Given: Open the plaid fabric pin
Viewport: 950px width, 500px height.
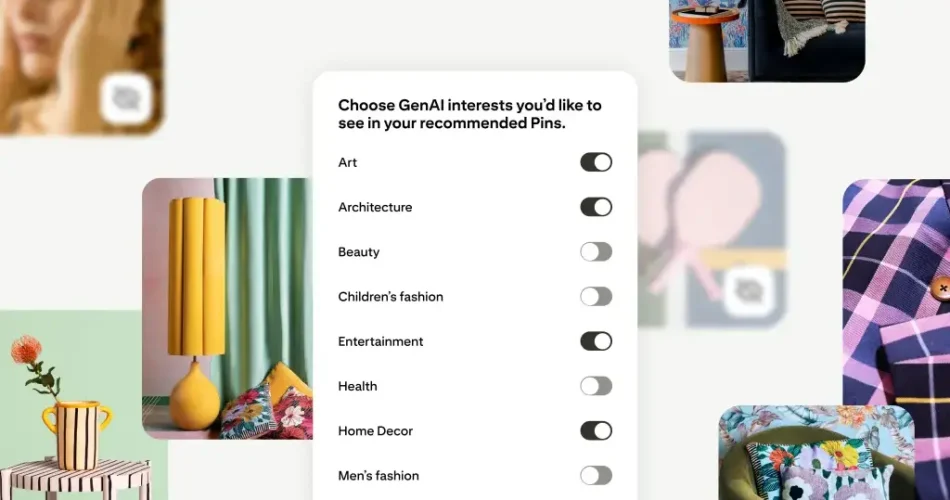Looking at the screenshot, I should [x=896, y=339].
